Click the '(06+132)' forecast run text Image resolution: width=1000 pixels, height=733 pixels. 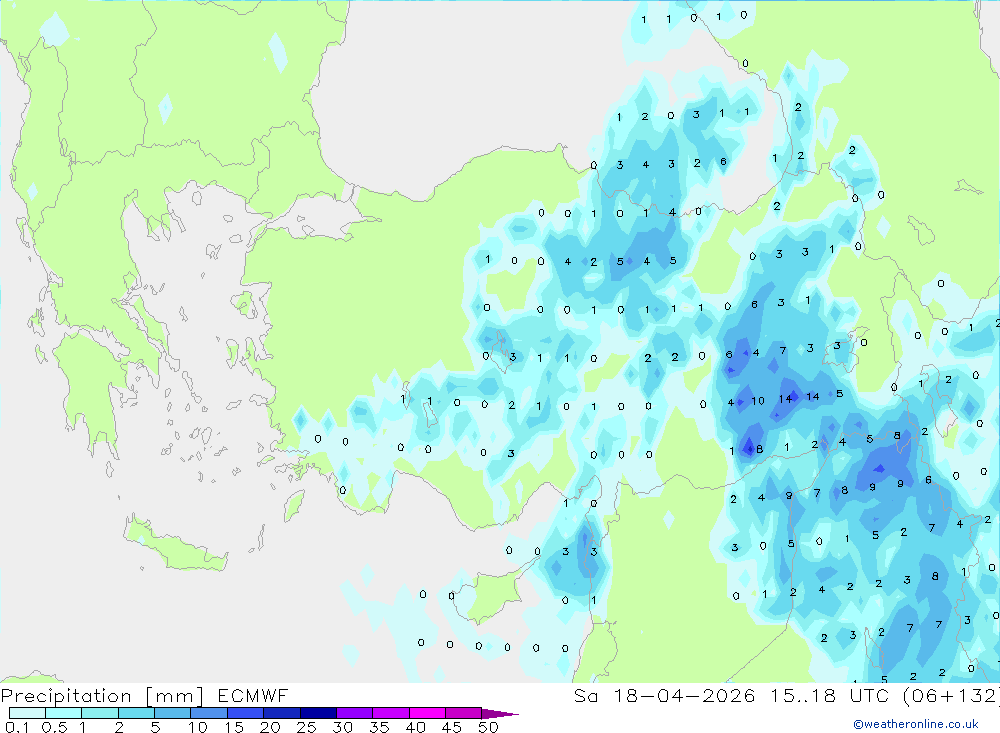952,696
